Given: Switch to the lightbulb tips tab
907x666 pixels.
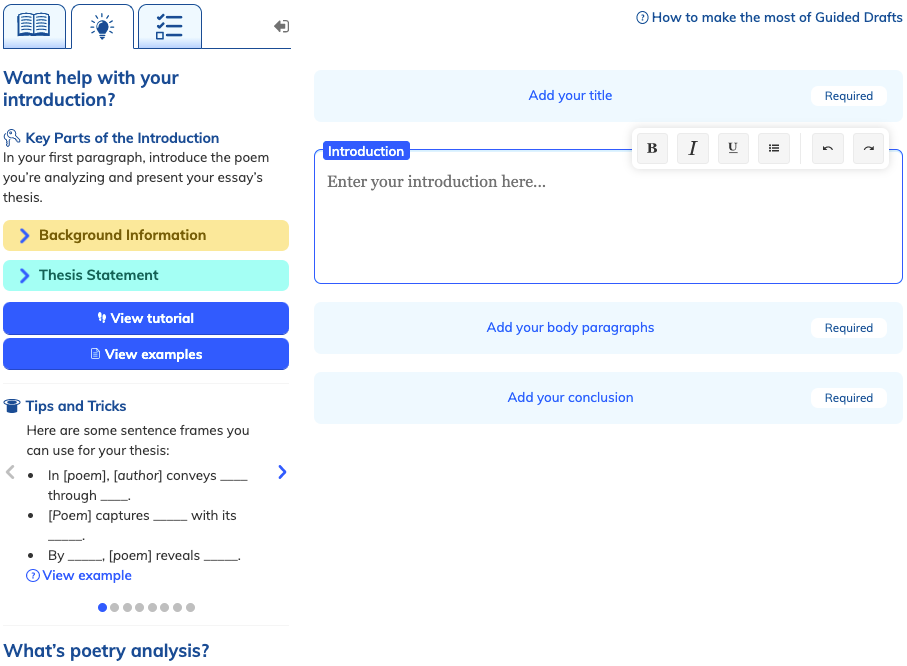Looking at the screenshot, I should click(x=102, y=27).
